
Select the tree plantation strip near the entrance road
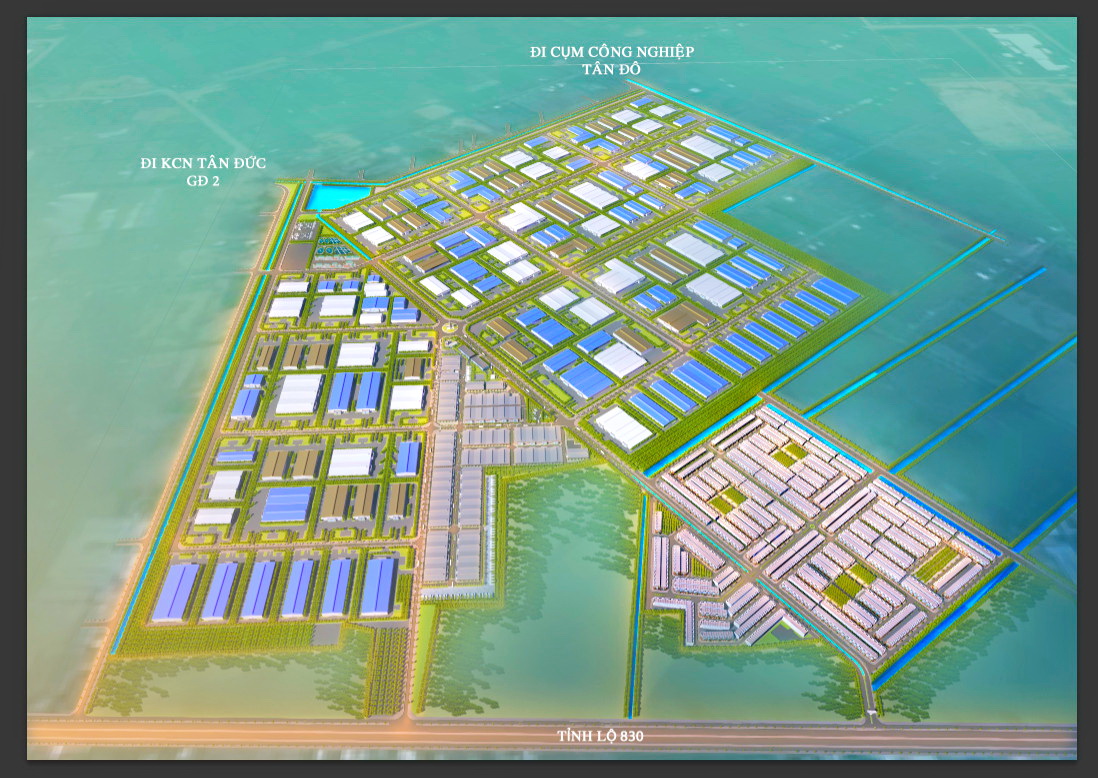pos(386,670)
